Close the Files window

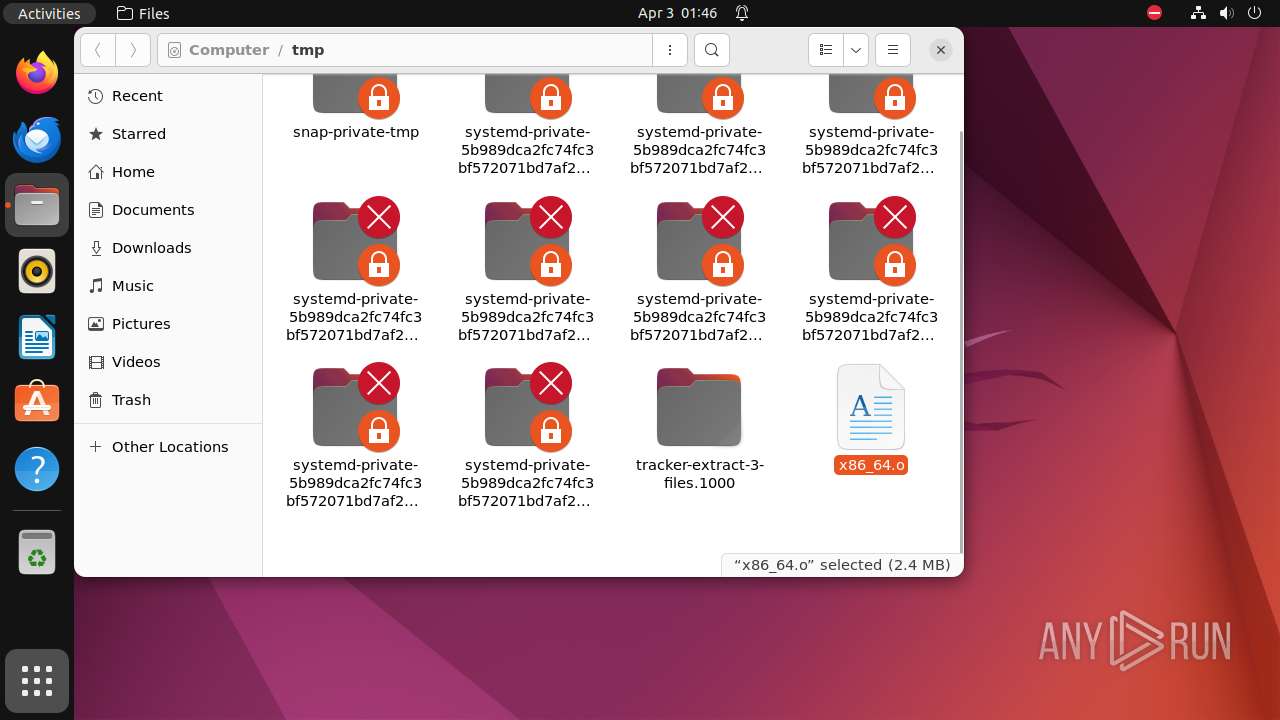pos(940,50)
